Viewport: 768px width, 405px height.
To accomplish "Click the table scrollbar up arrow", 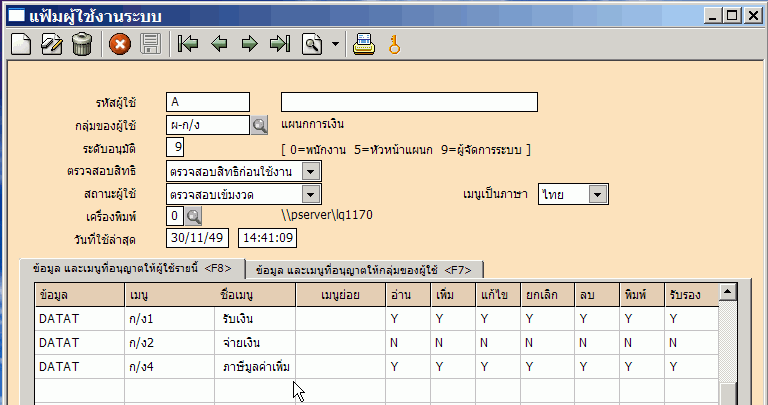I will 728,292.
